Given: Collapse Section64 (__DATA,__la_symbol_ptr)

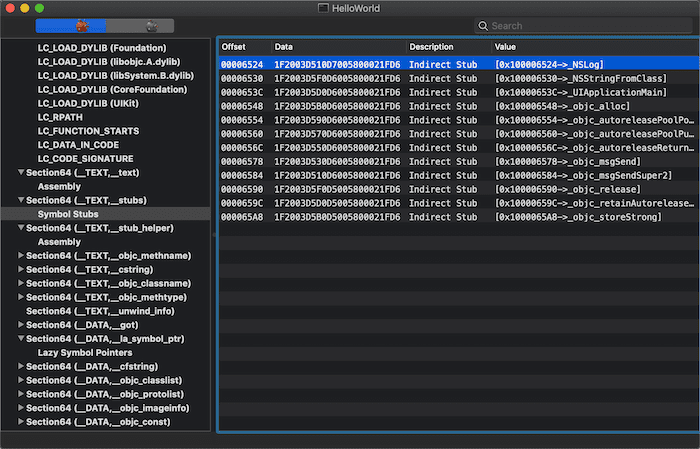Looking at the screenshot, I should pyautogui.click(x=21, y=338).
